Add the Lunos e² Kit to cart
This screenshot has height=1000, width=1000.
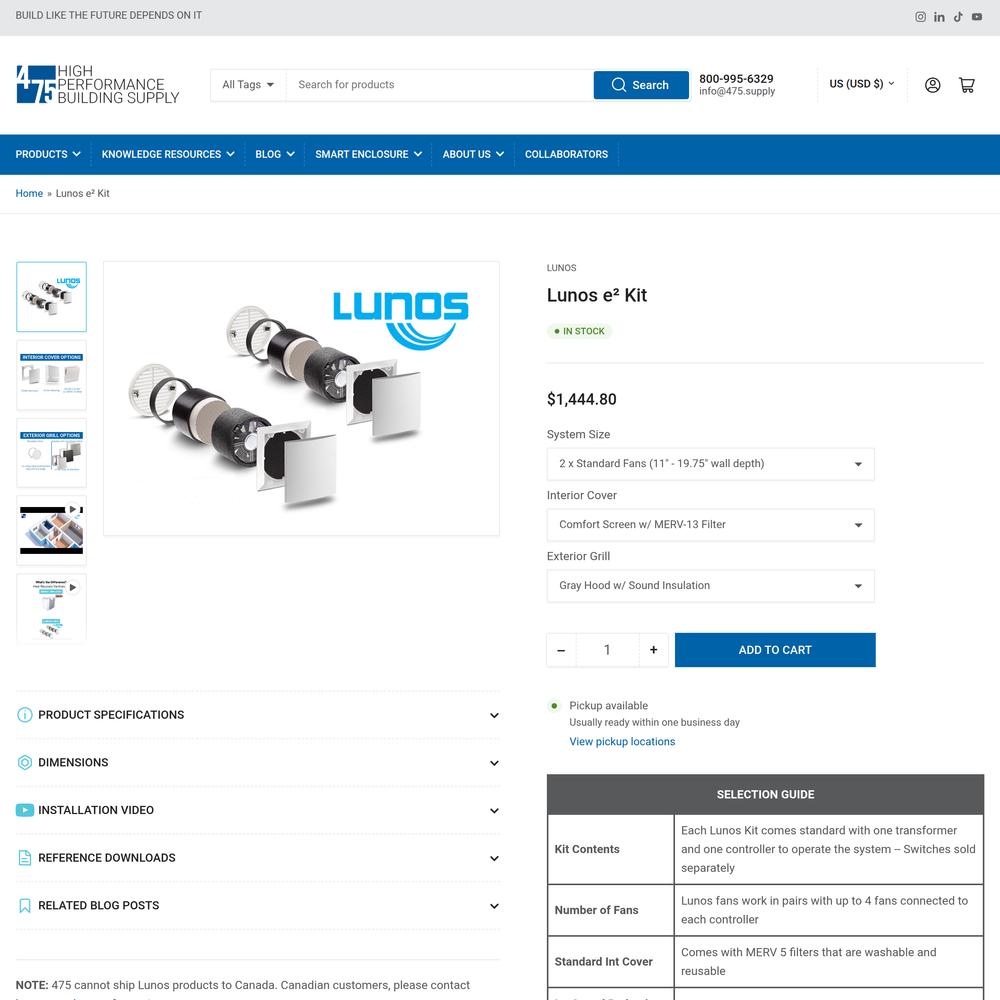tap(775, 650)
